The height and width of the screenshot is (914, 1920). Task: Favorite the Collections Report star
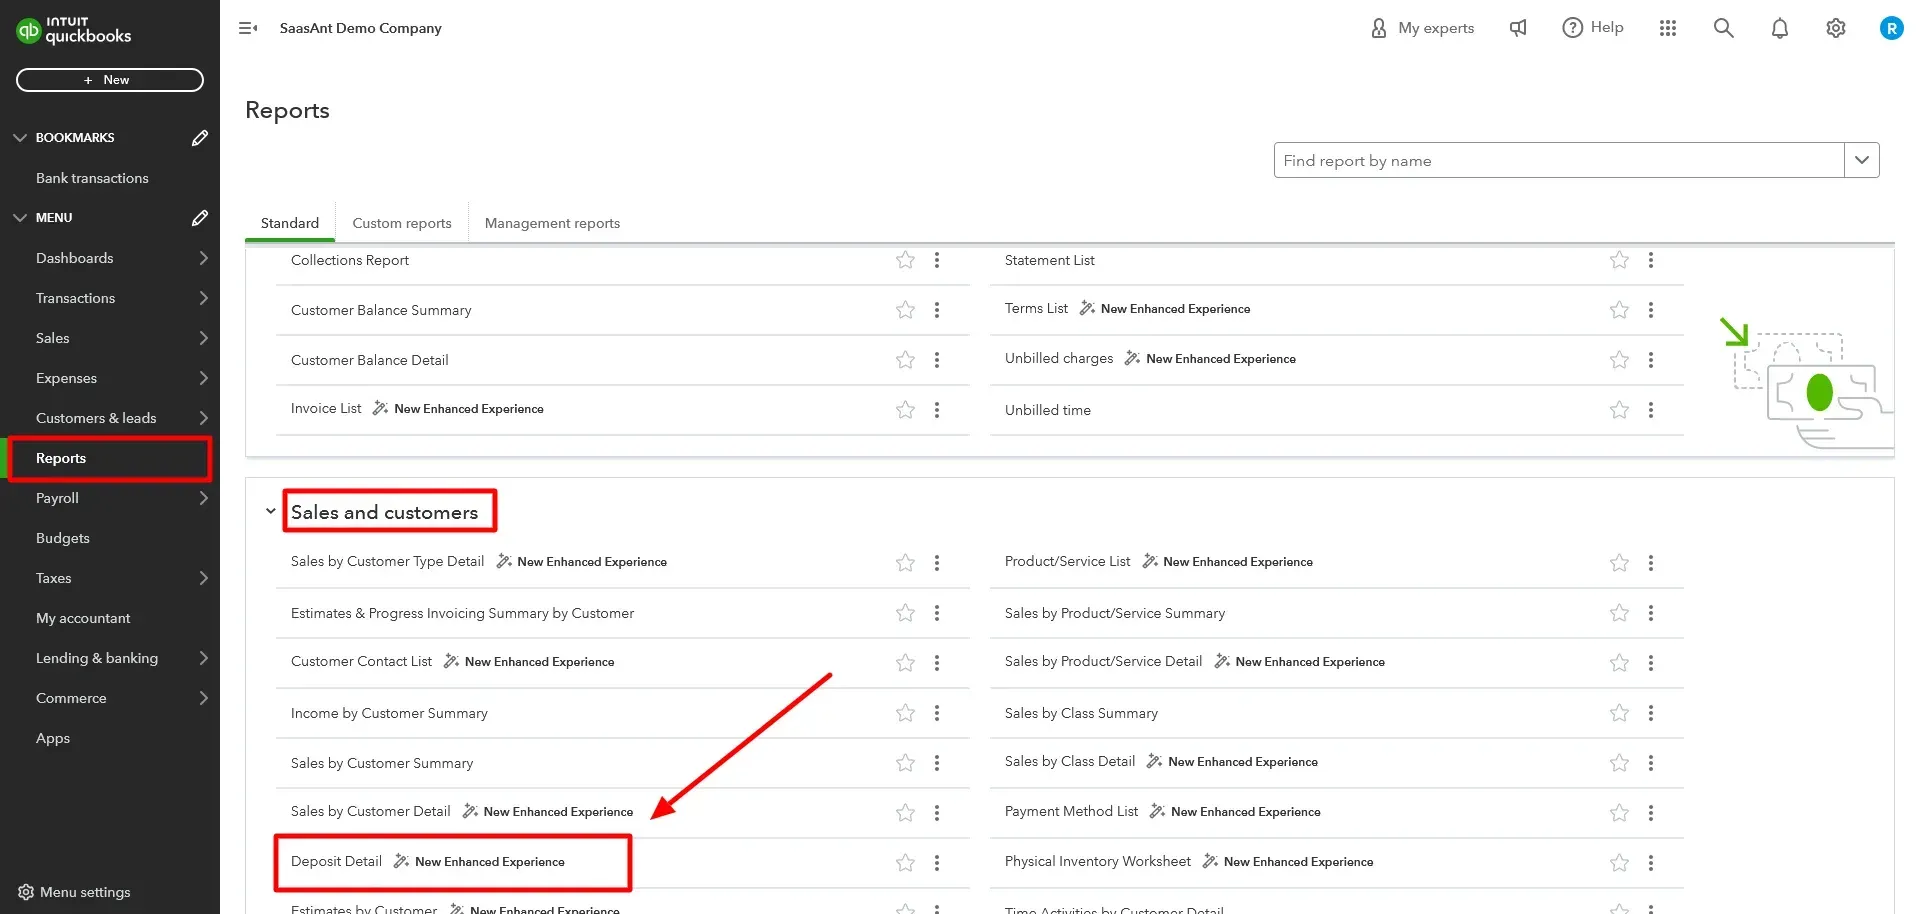[905, 260]
